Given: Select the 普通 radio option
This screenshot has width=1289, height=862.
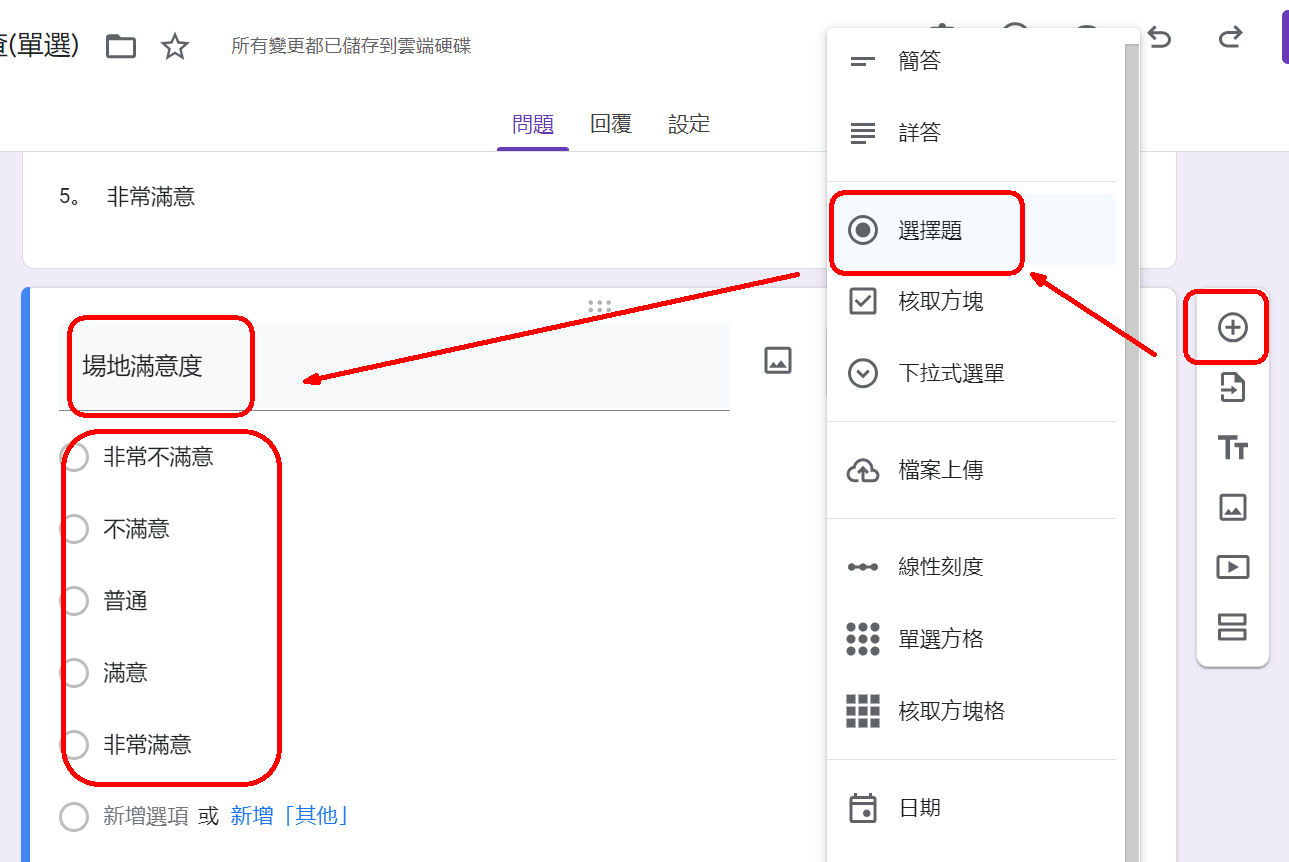Looking at the screenshot, I should (x=75, y=601).
